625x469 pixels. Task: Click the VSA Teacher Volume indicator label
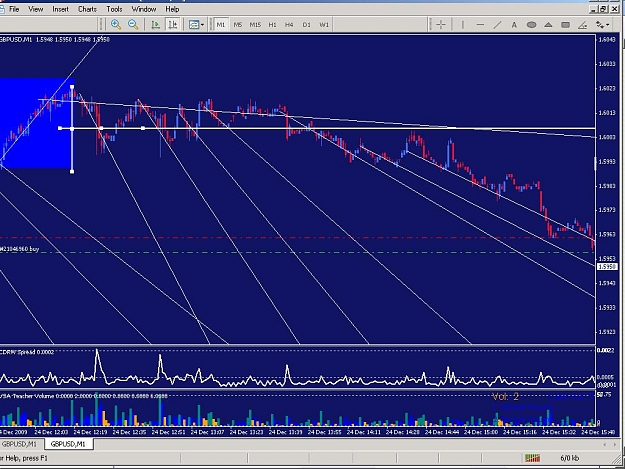point(84,396)
